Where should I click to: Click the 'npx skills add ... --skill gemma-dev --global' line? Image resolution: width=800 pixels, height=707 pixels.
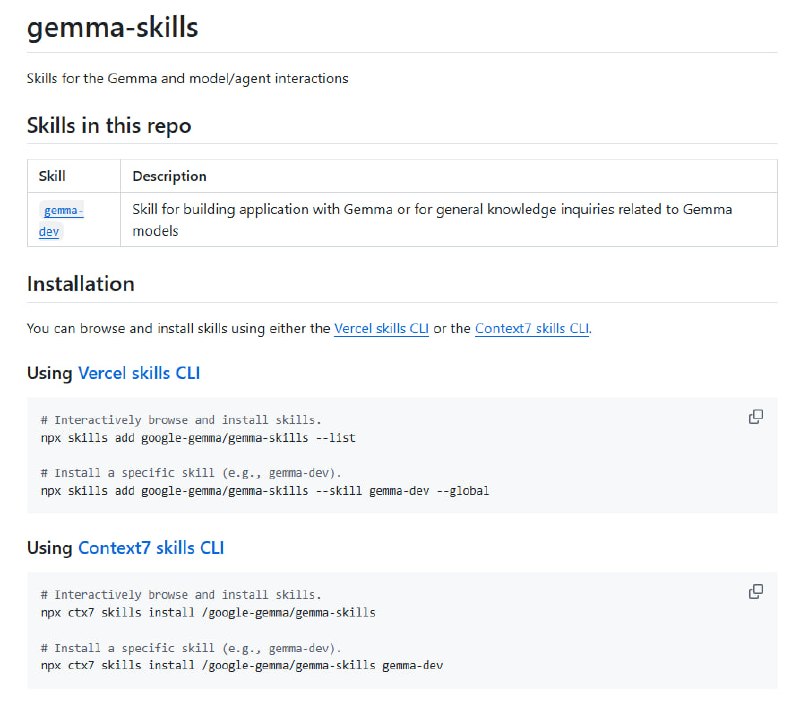click(265, 491)
